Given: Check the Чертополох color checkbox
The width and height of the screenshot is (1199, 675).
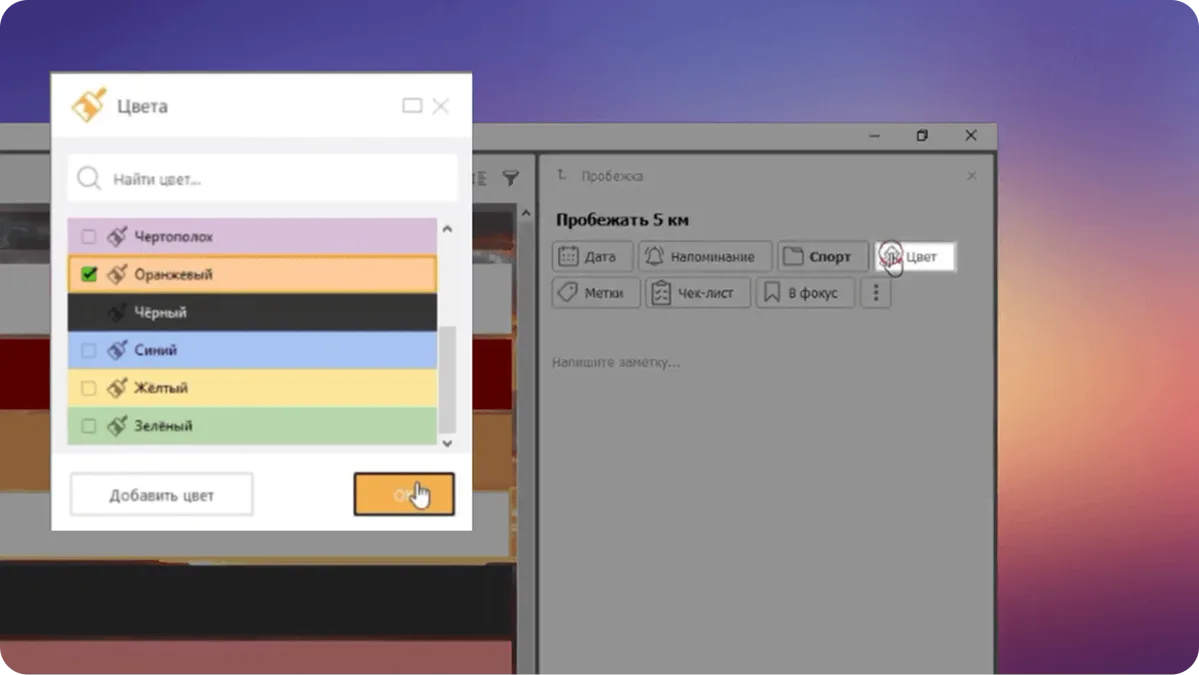Looking at the screenshot, I should pos(89,237).
